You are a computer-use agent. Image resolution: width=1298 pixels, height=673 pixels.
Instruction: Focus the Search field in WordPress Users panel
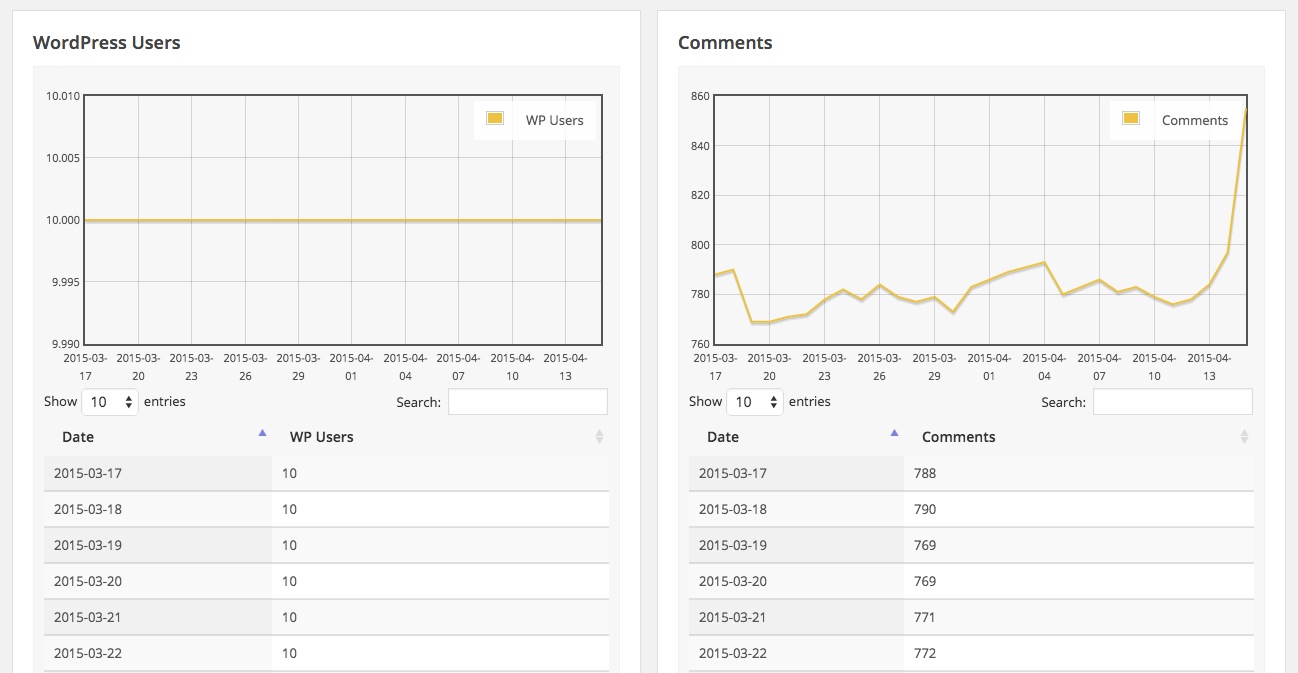(x=528, y=402)
